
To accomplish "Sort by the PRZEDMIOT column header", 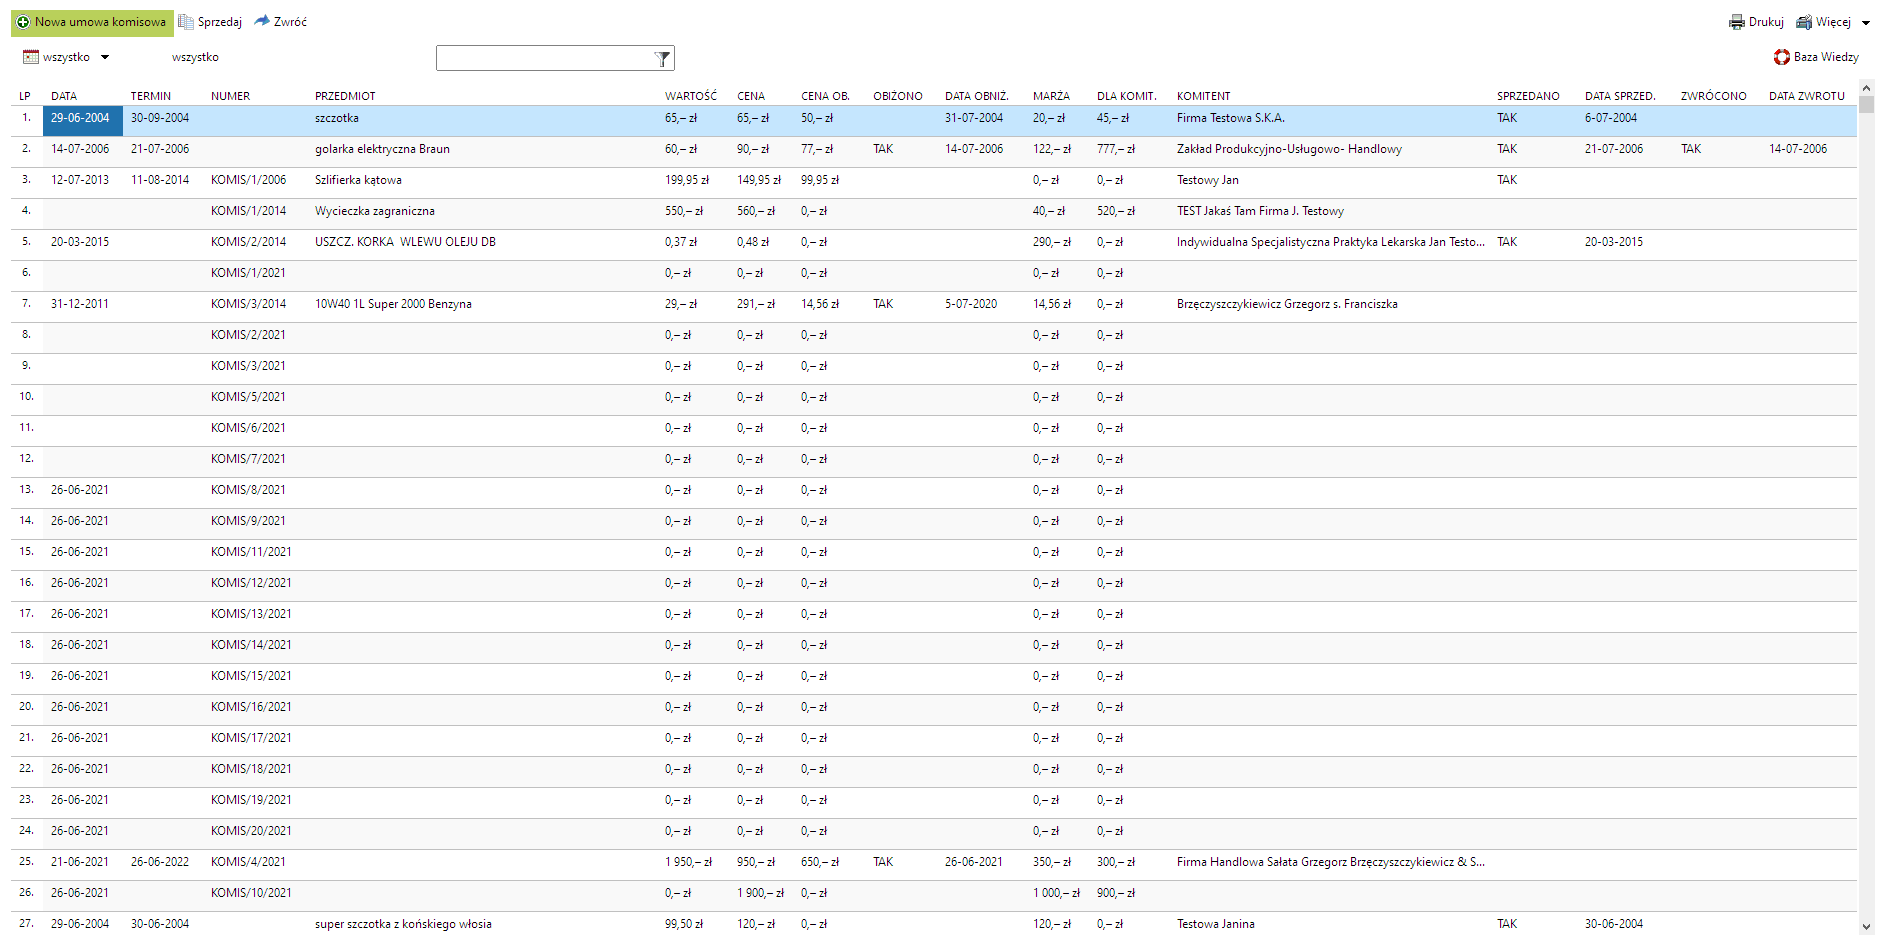I will tap(345, 96).
